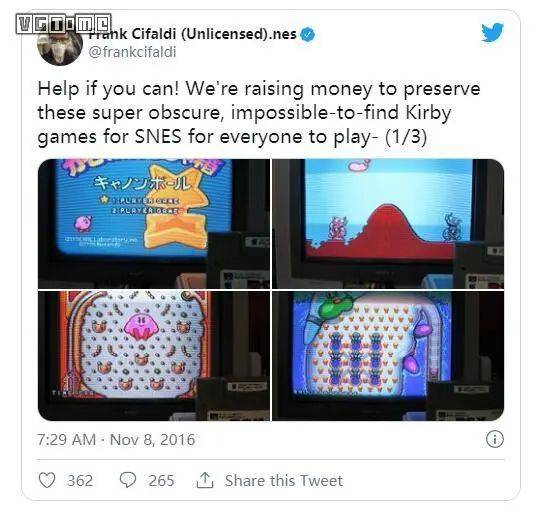540x518 pixels.
Task: Click Share this Tweet
Action: [284, 480]
